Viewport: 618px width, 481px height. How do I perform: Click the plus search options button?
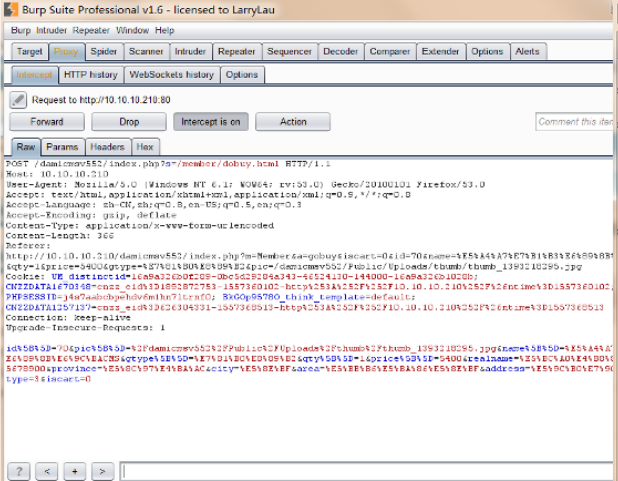point(74,471)
